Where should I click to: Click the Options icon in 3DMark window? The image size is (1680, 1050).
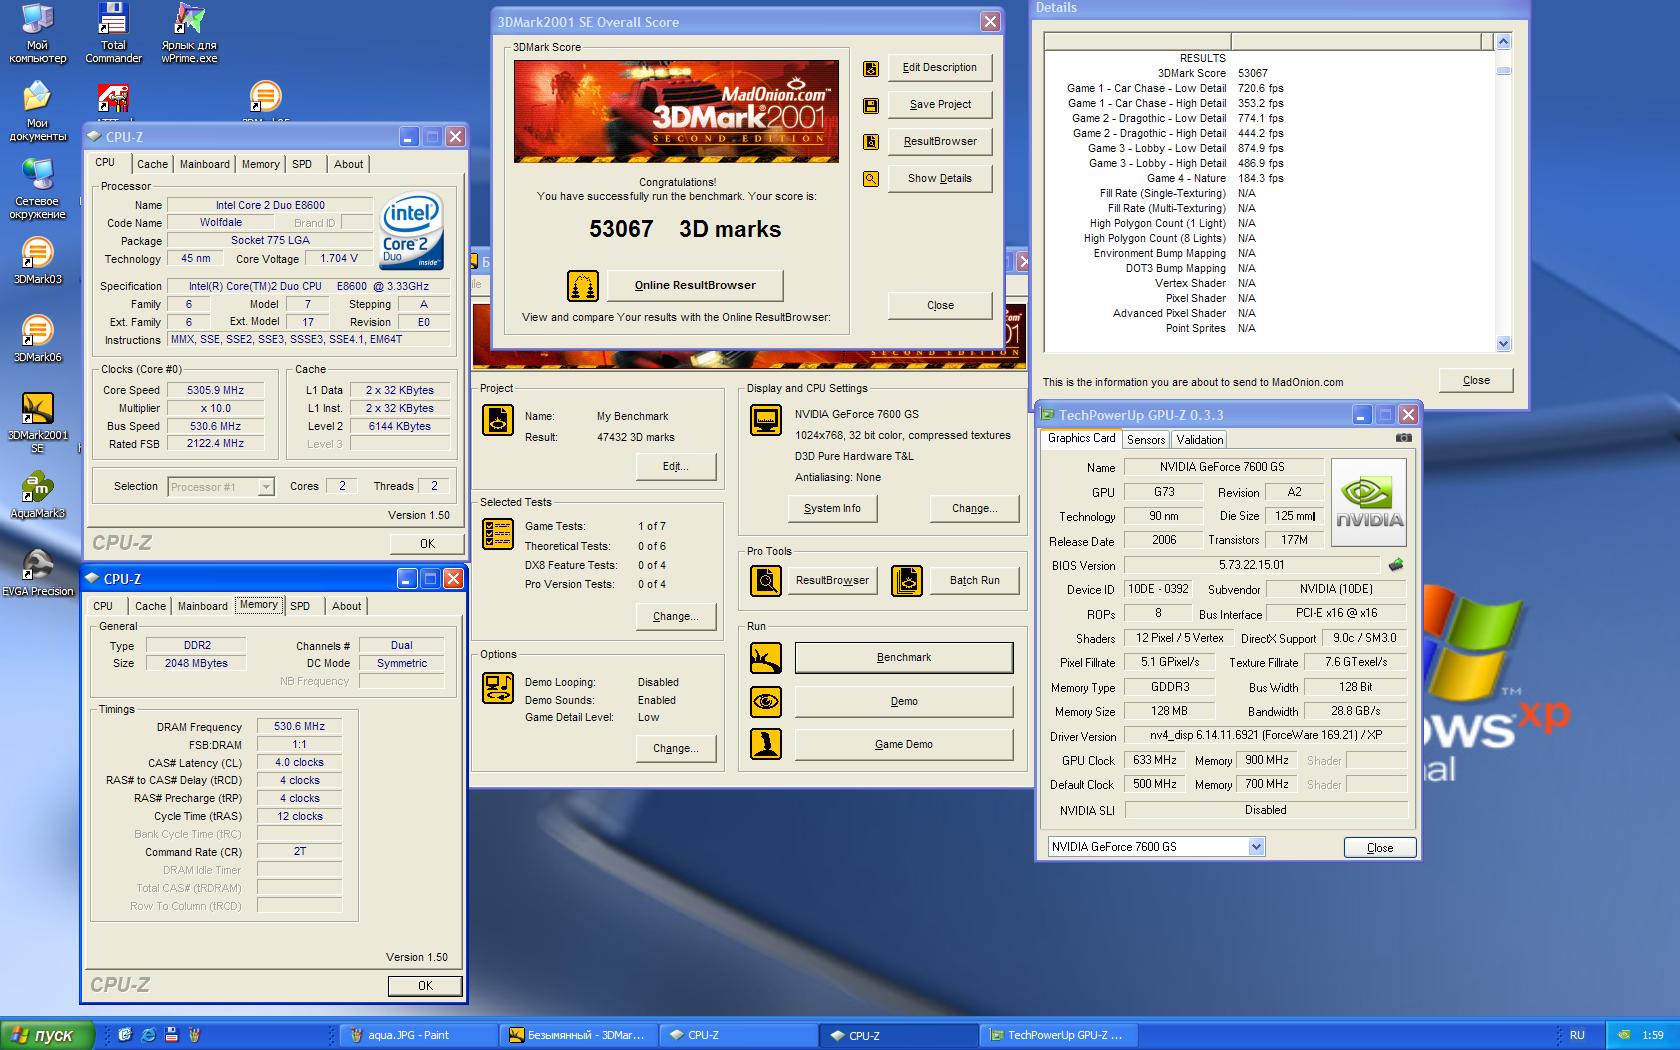(x=497, y=688)
